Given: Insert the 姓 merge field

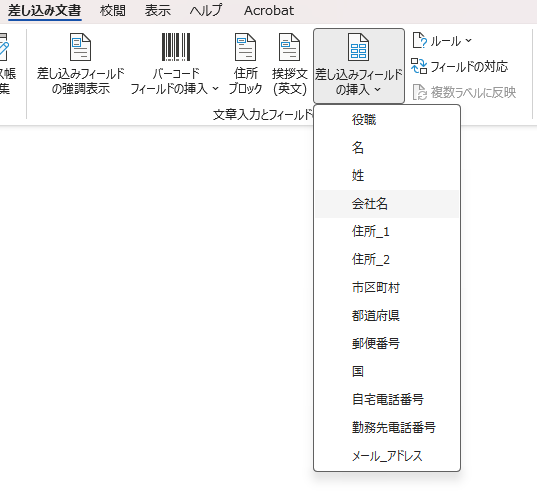Looking at the screenshot, I should click(387, 176).
